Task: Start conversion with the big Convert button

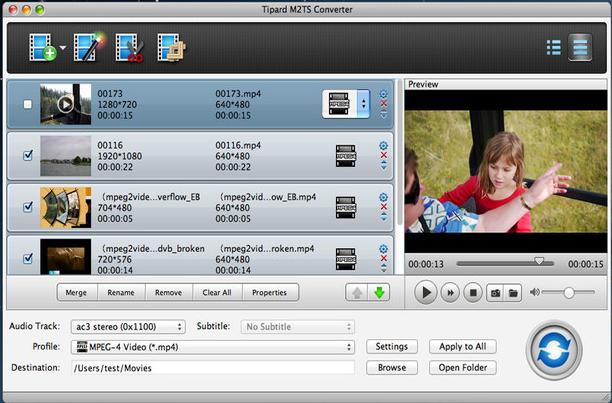Action: [554, 350]
